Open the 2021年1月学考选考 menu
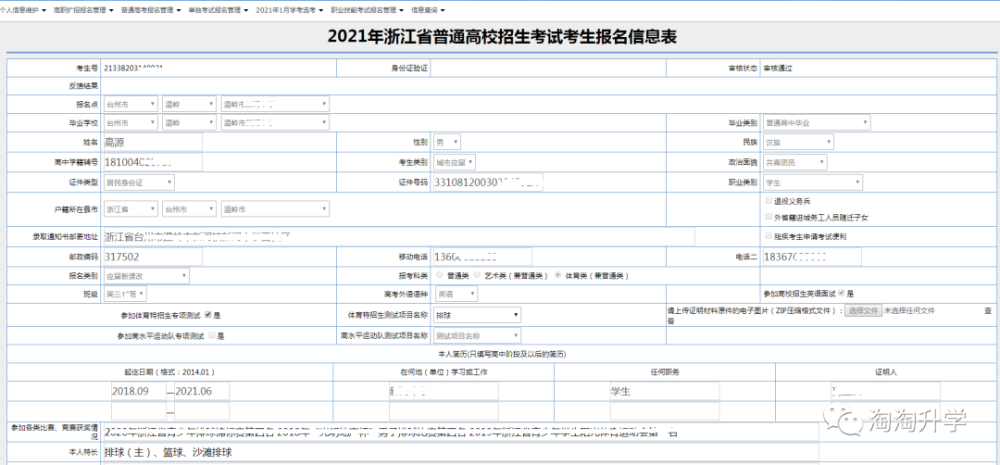Image resolution: width=1000 pixels, height=465 pixels. click(290, 10)
